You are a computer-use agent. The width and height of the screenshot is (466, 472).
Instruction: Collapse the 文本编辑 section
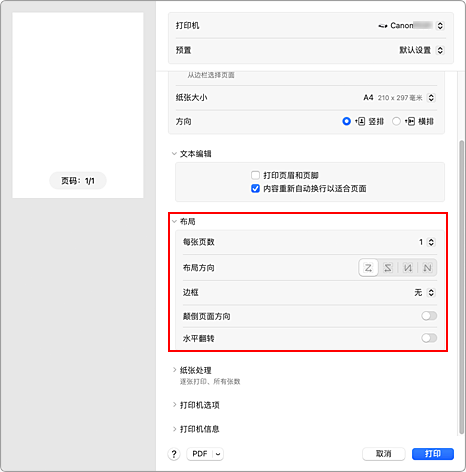(174, 154)
